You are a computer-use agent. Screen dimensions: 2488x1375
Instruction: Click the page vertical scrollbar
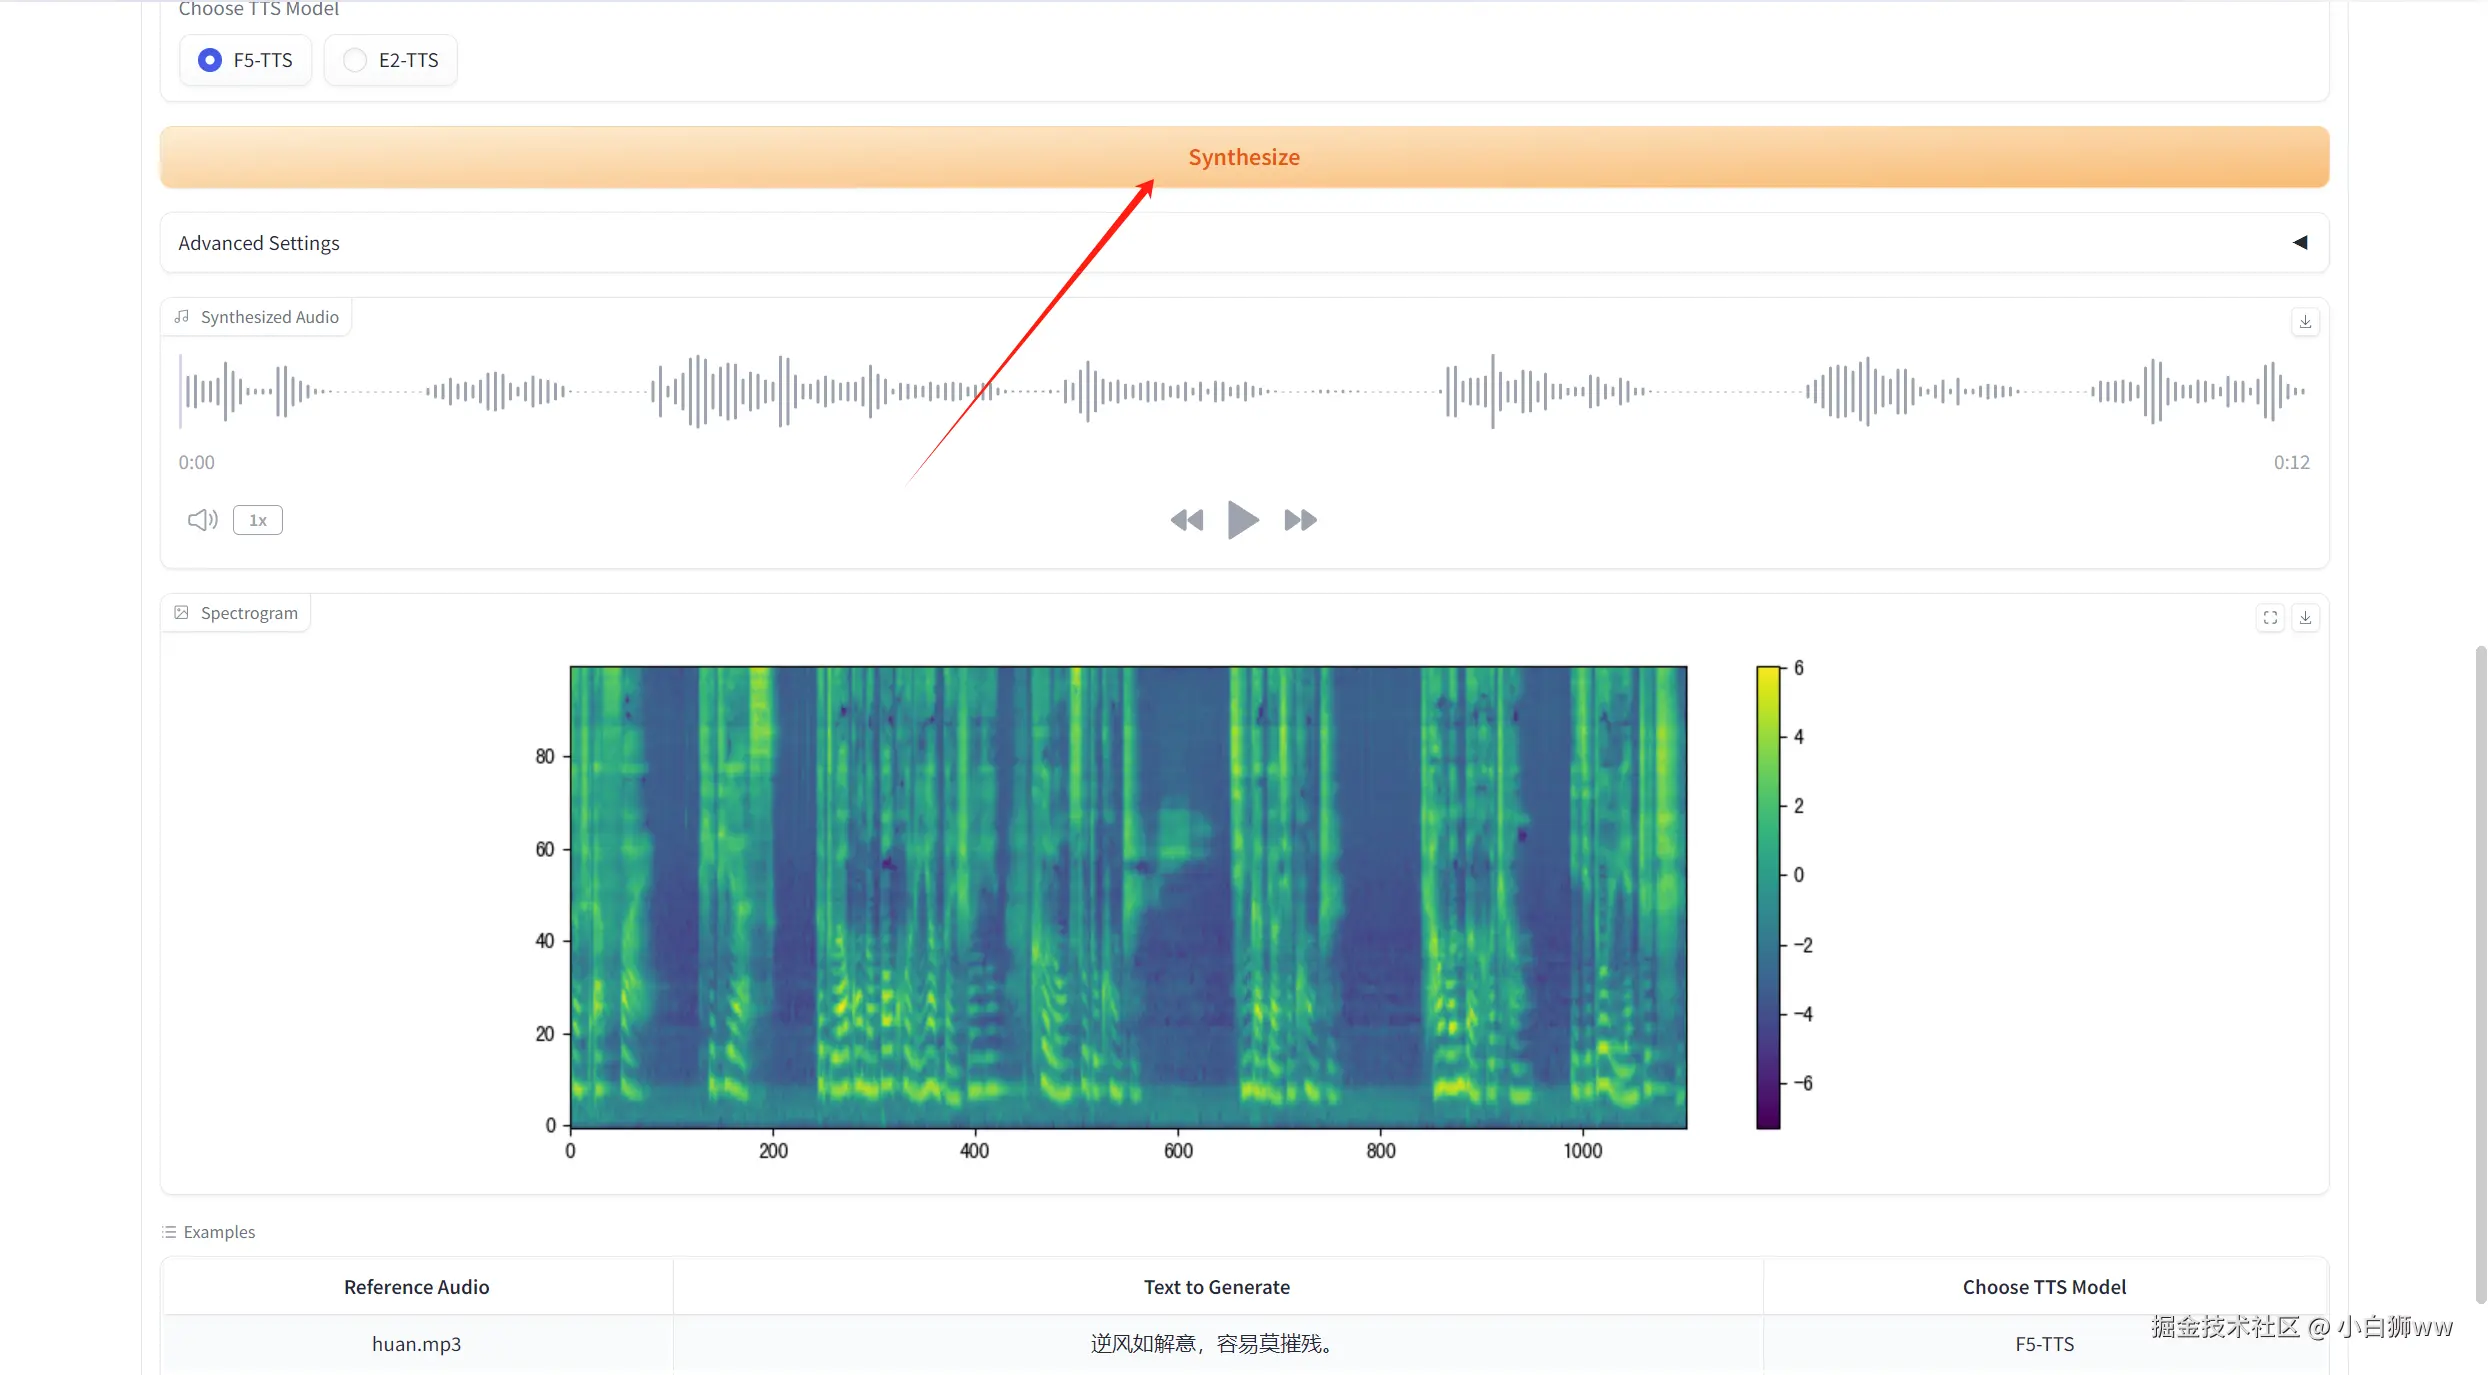[x=2480, y=970]
